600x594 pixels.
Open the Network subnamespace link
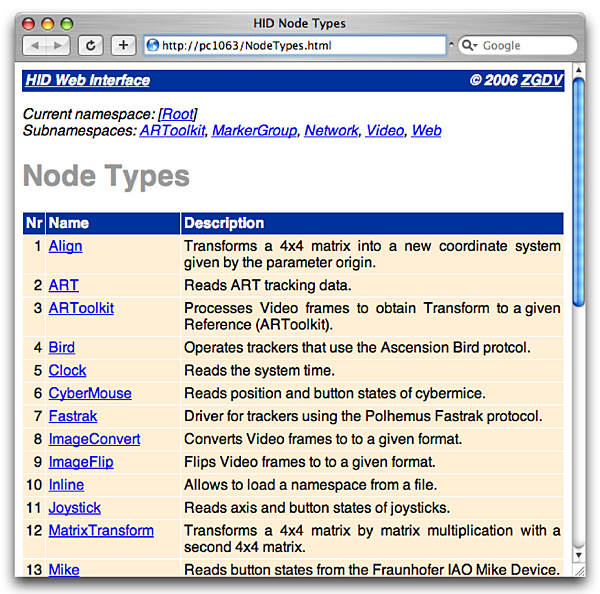(x=331, y=131)
